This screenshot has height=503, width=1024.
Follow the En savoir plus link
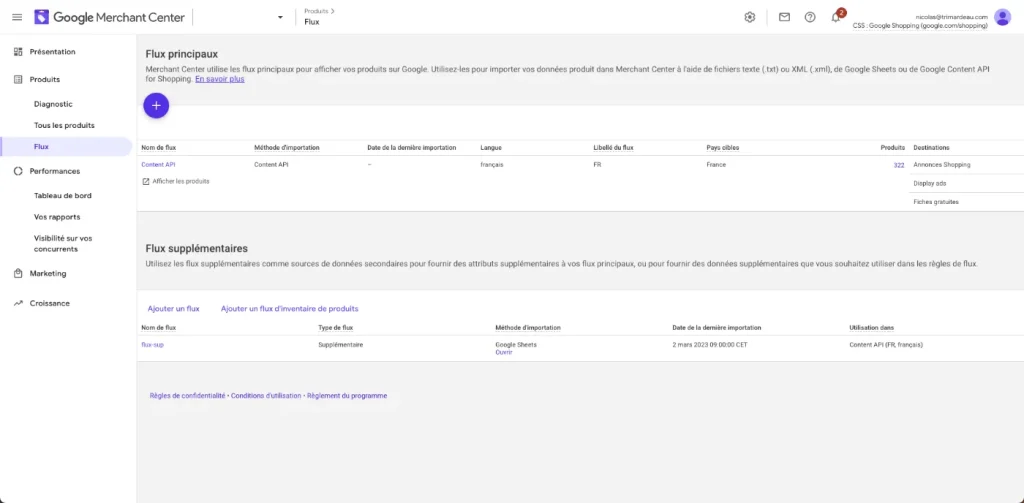pos(219,79)
